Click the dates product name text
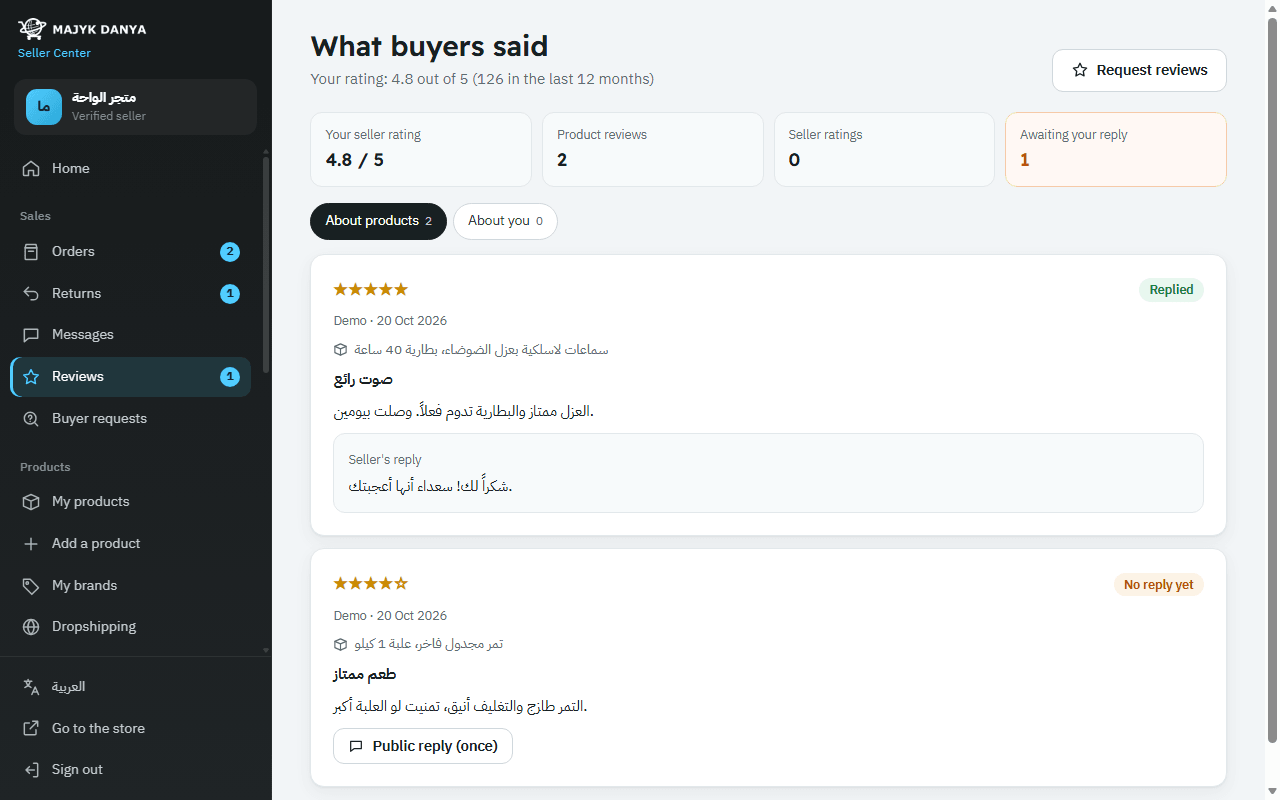The height and width of the screenshot is (800, 1280). pyautogui.click(x=429, y=644)
